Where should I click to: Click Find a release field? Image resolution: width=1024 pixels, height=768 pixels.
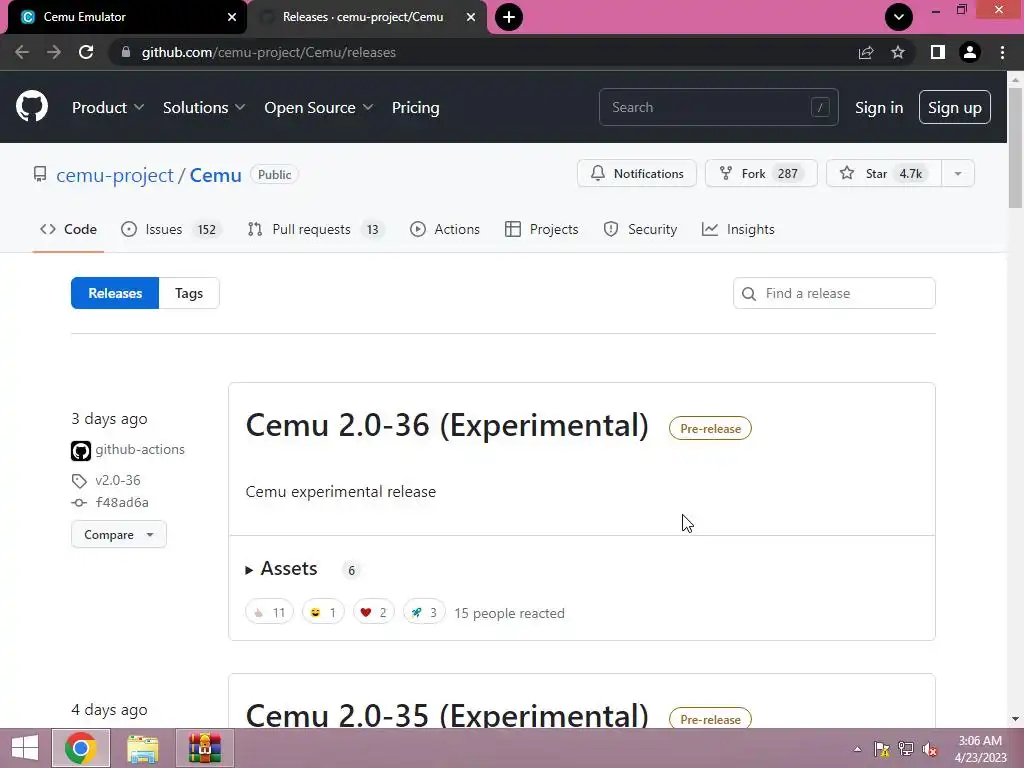tap(834, 293)
